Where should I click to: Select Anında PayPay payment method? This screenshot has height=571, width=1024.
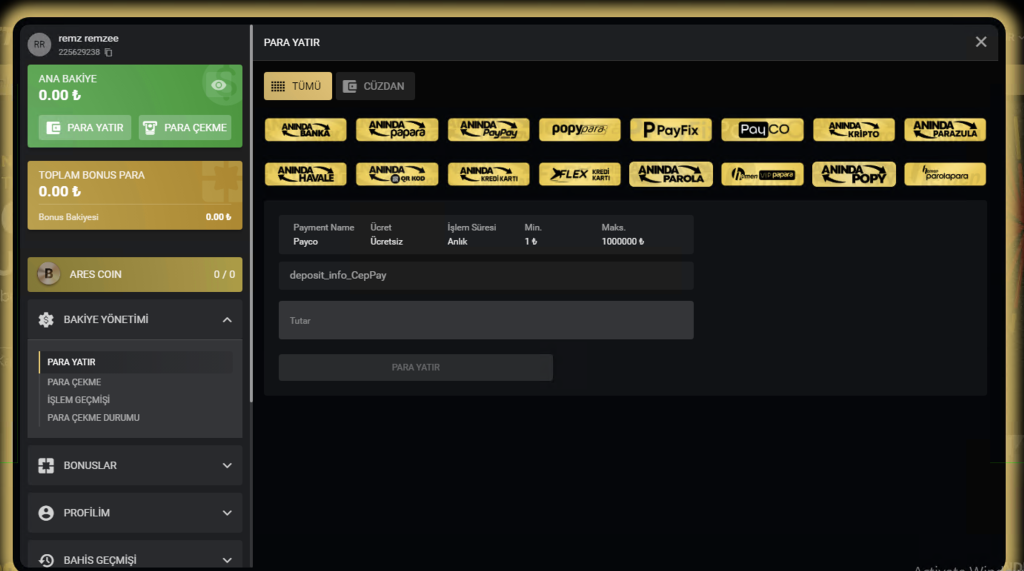[488, 129]
